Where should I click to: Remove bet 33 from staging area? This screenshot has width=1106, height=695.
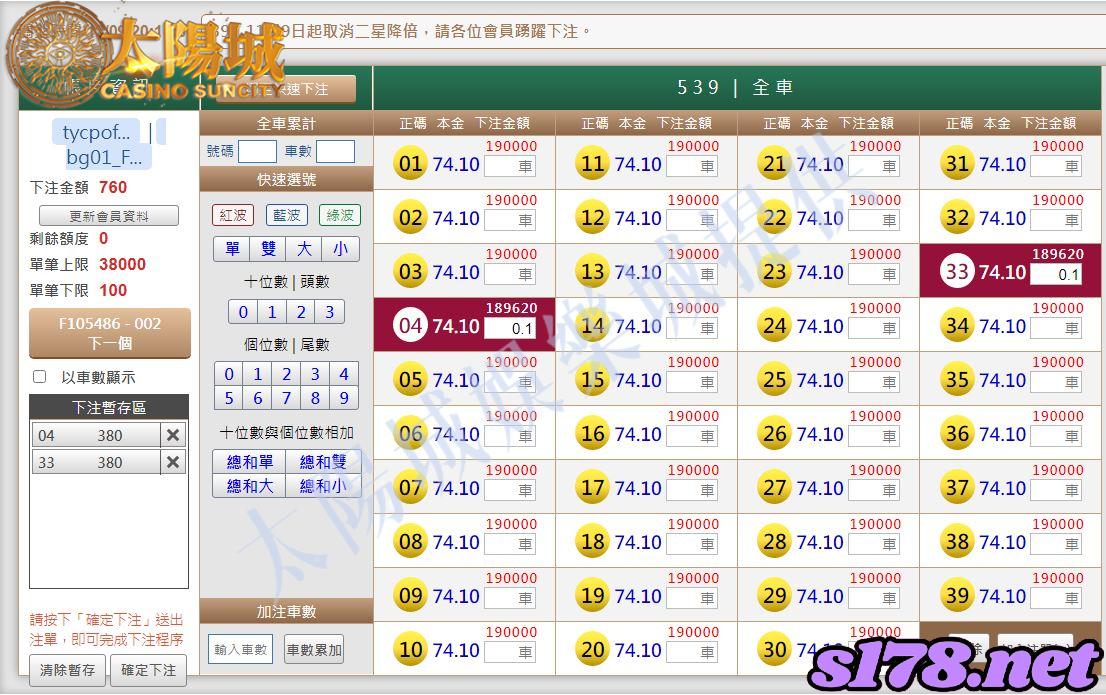point(173,462)
